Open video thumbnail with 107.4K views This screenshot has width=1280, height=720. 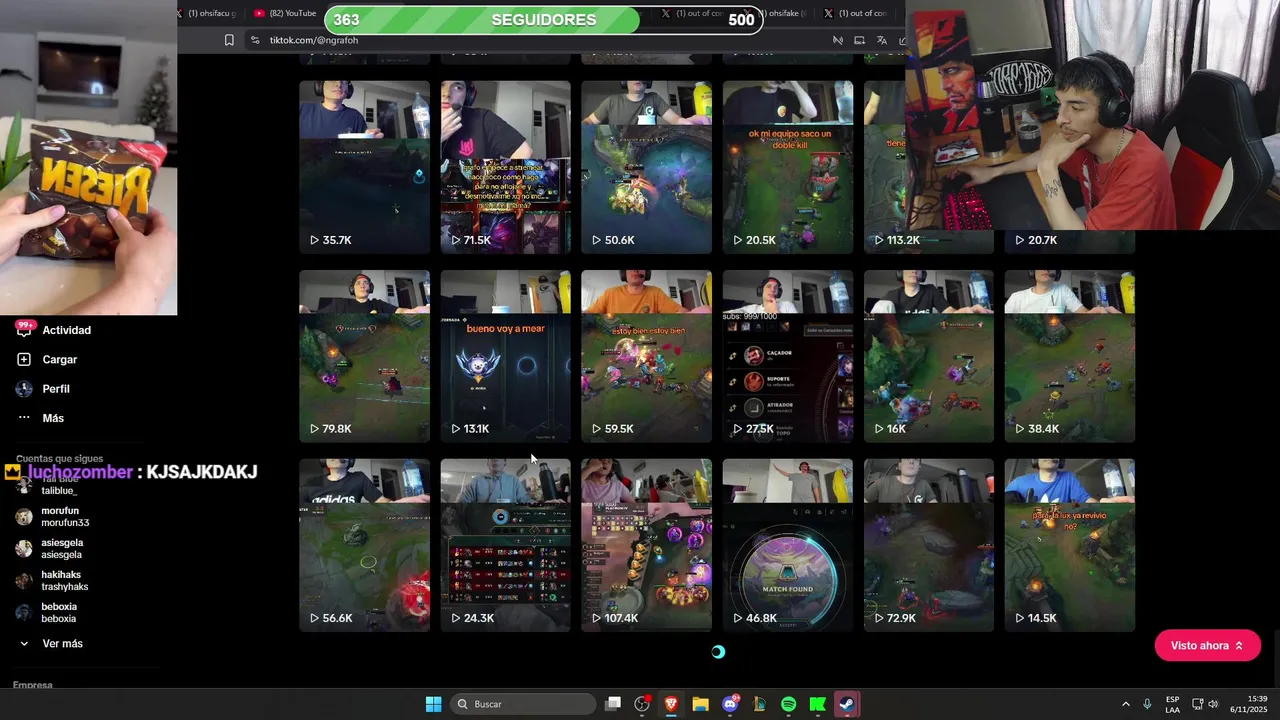[x=646, y=545]
